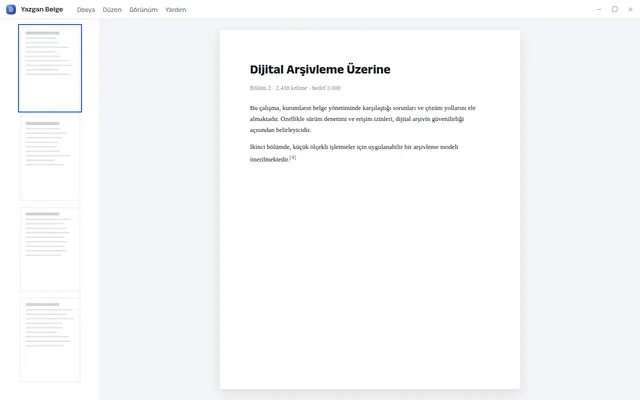
Task: Click the empty gray canvas beside the page
Action: pyautogui.click(x=580, y=204)
